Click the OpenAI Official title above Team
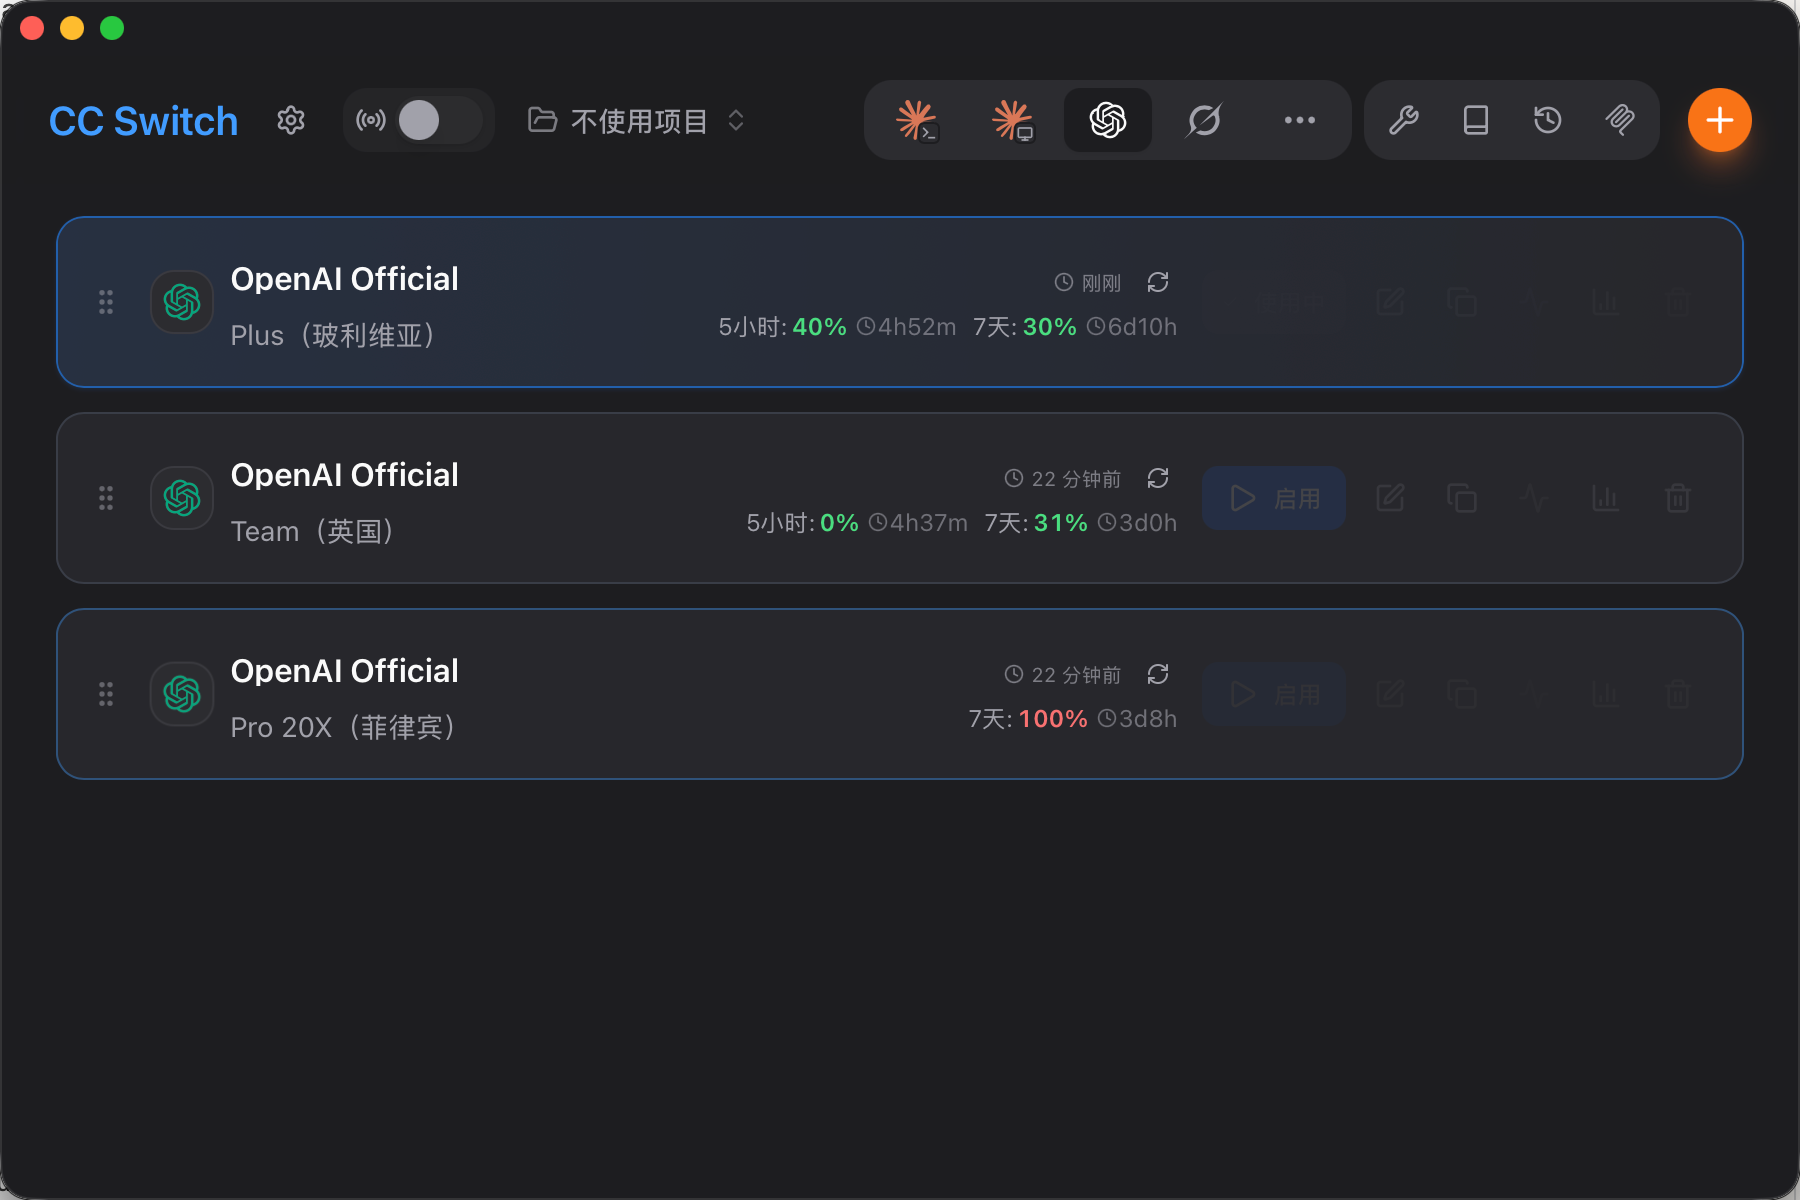1800x1200 pixels. tap(345, 475)
